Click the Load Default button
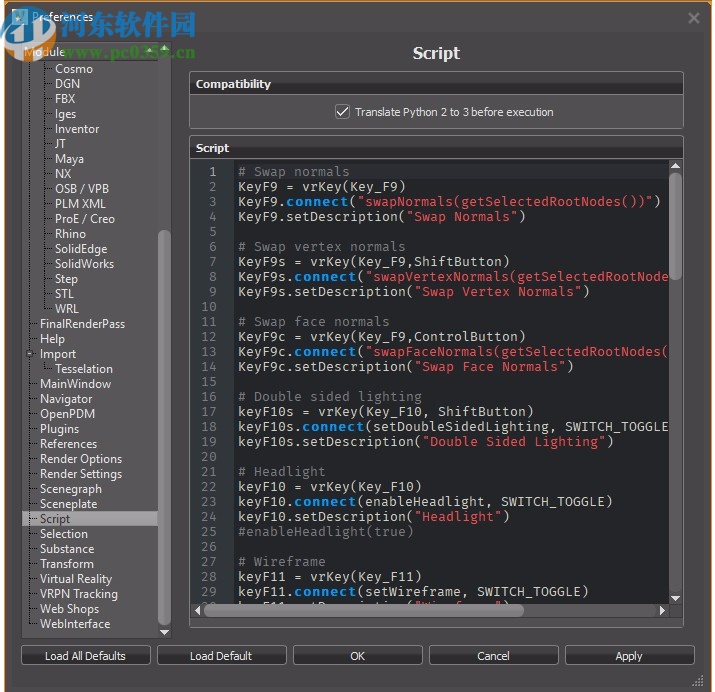 (221, 656)
